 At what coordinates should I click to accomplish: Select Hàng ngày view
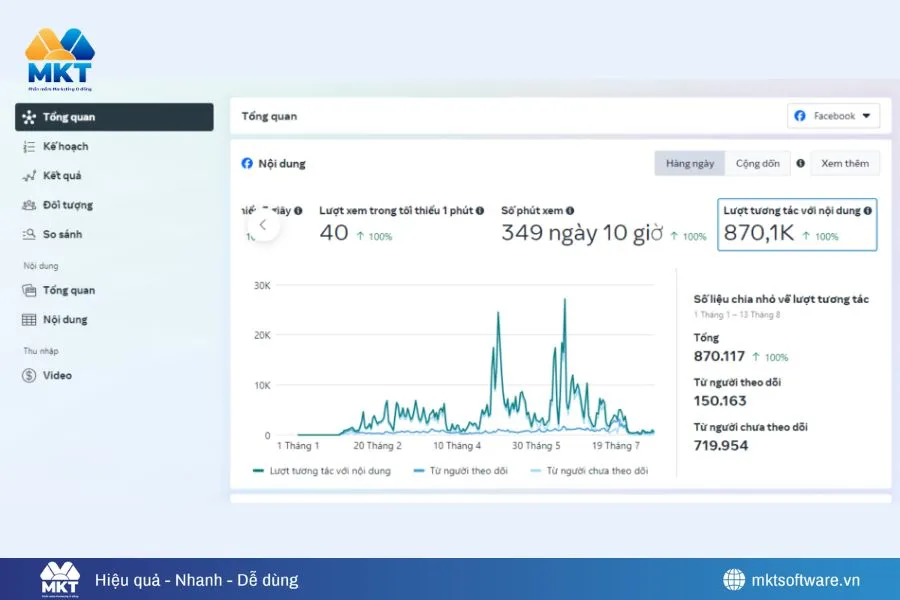[689, 163]
